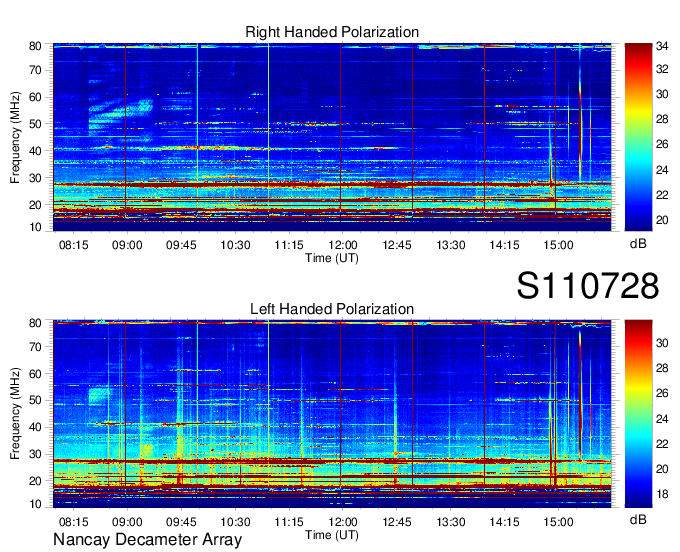
Task: Click the 20 dB value on Left Handed colorbar
Action: [x=662, y=469]
